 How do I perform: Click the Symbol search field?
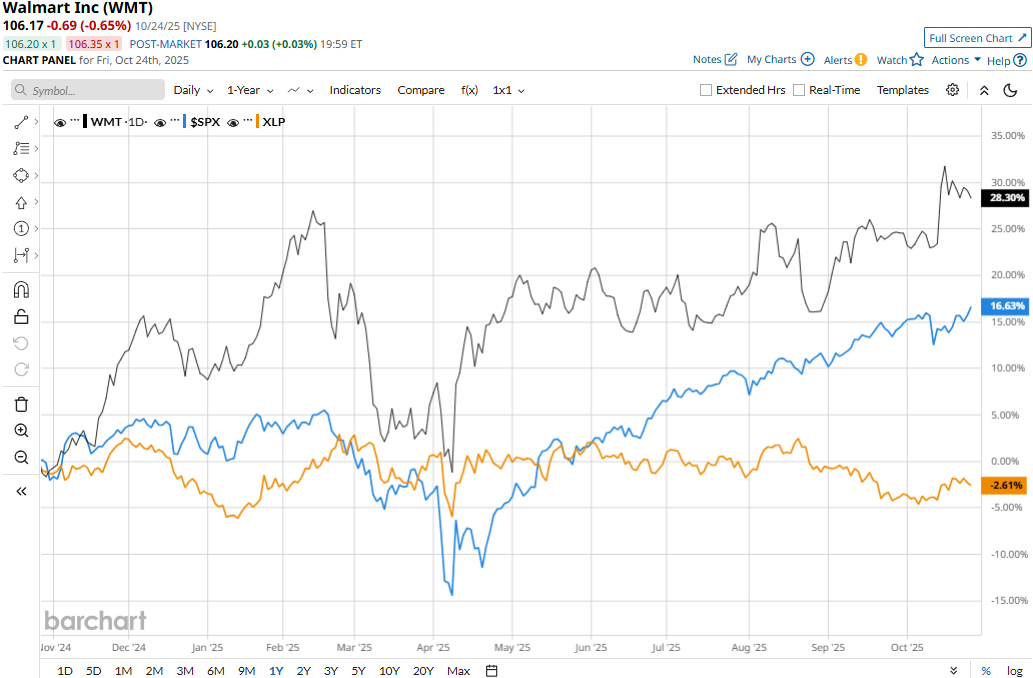click(x=88, y=90)
